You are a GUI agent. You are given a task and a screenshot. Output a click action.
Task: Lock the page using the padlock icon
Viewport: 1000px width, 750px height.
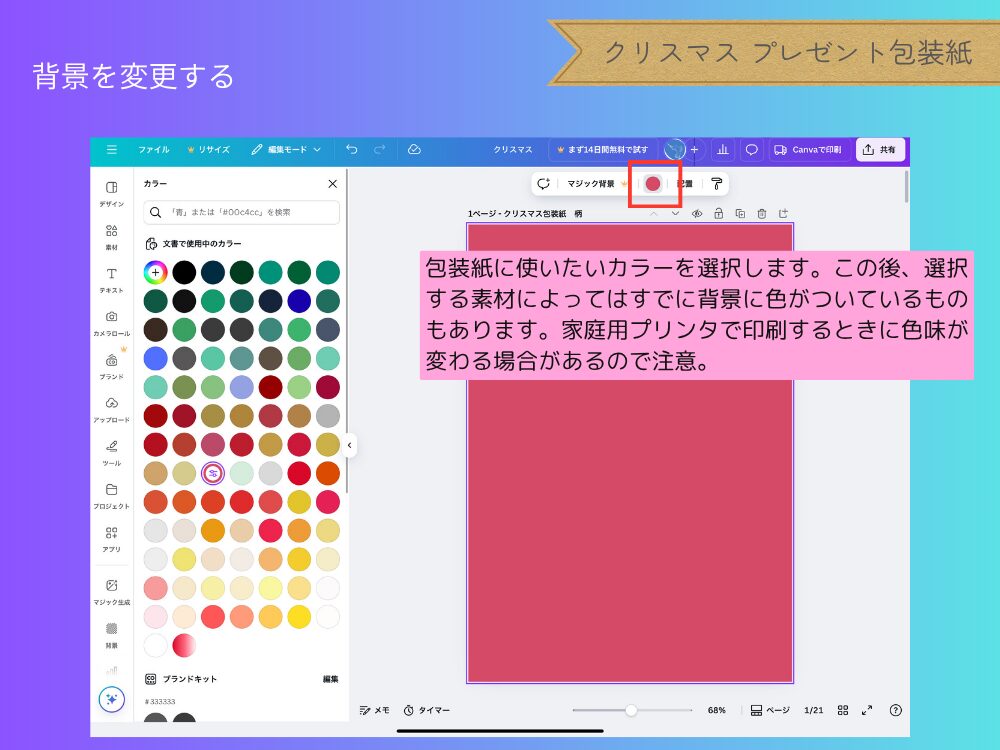click(719, 213)
